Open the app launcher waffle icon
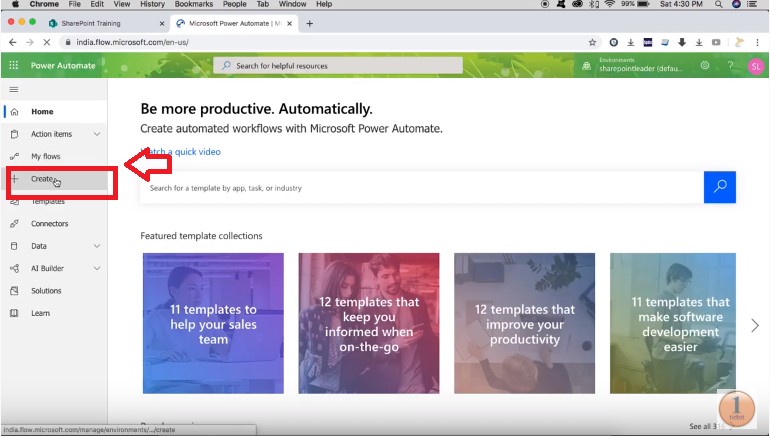The width and height of the screenshot is (770, 436). point(13,66)
